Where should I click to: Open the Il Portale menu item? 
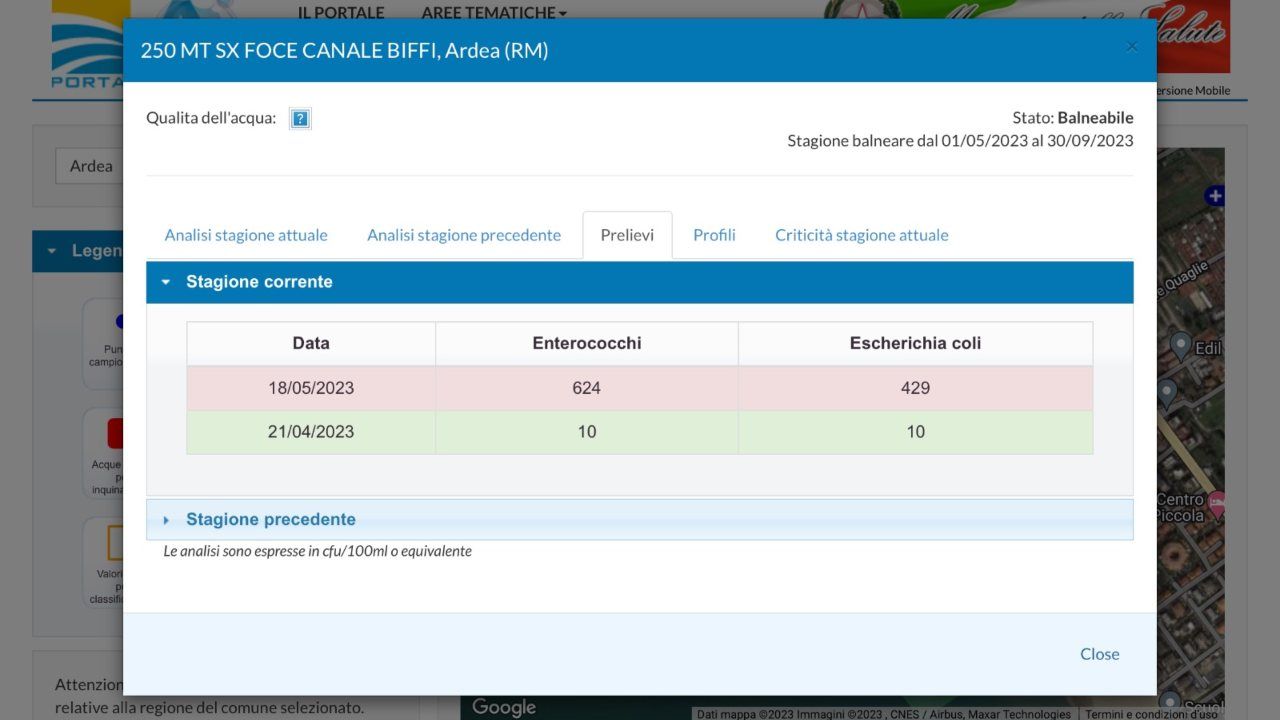point(340,13)
